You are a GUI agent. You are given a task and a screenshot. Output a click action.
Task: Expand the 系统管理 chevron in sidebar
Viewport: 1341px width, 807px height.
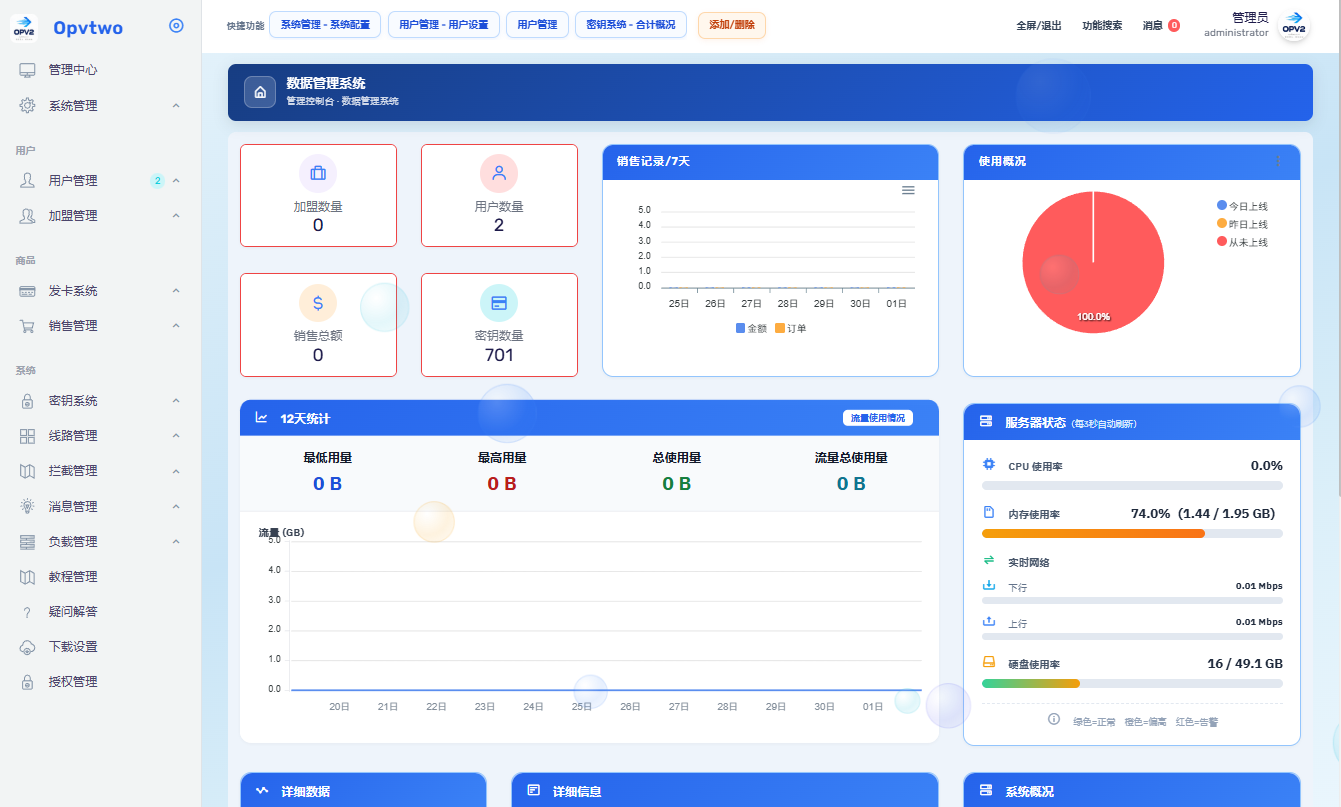(176, 106)
